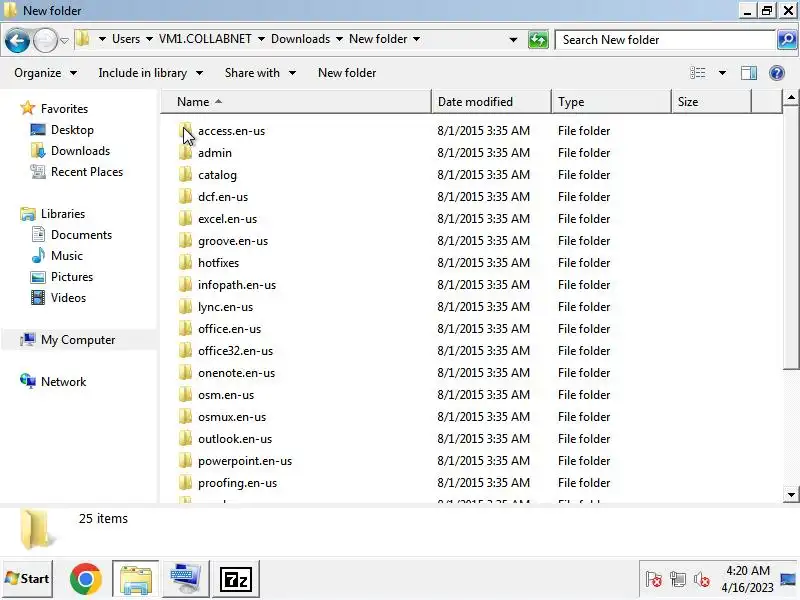The image size is (800, 600).
Task: Click Downloads in the address path
Action: (301, 39)
